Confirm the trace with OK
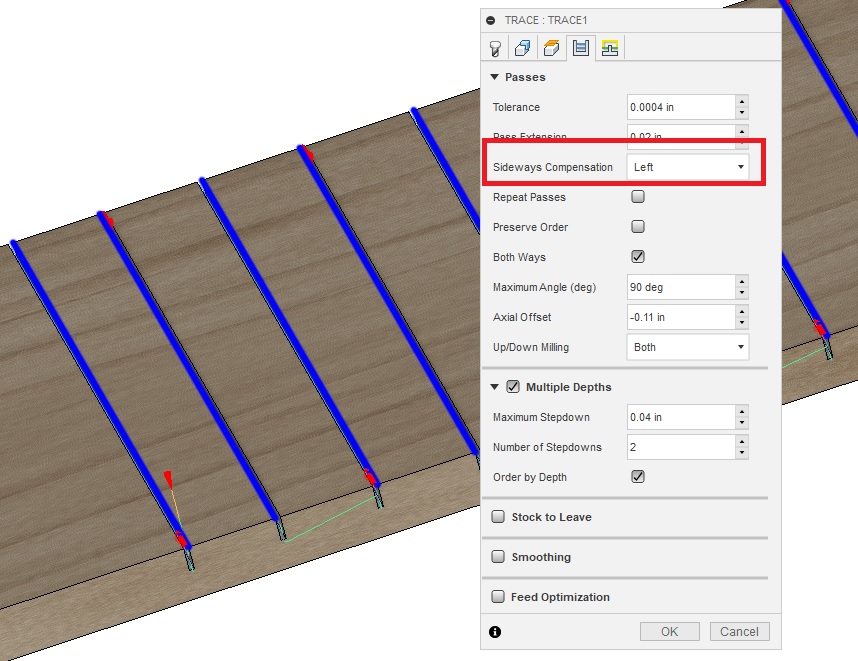This screenshot has height=661, width=858. (x=670, y=631)
